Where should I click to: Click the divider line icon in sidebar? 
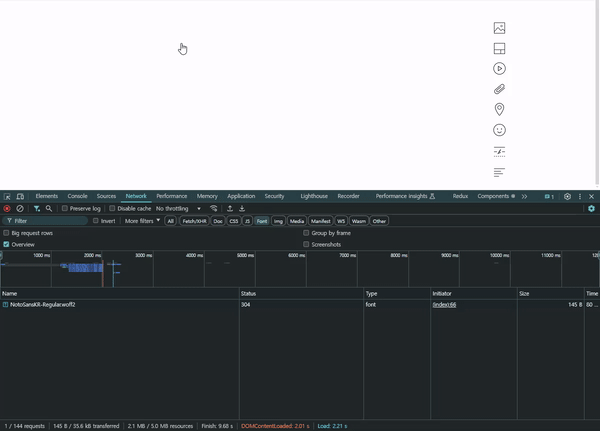pyautogui.click(x=499, y=152)
